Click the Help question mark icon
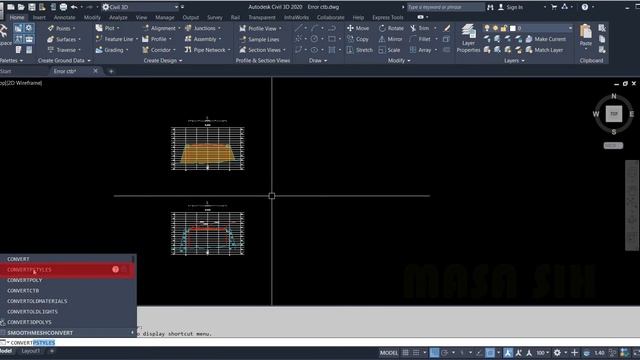Image resolution: width=640 pixels, height=360 pixels. pos(585,7)
